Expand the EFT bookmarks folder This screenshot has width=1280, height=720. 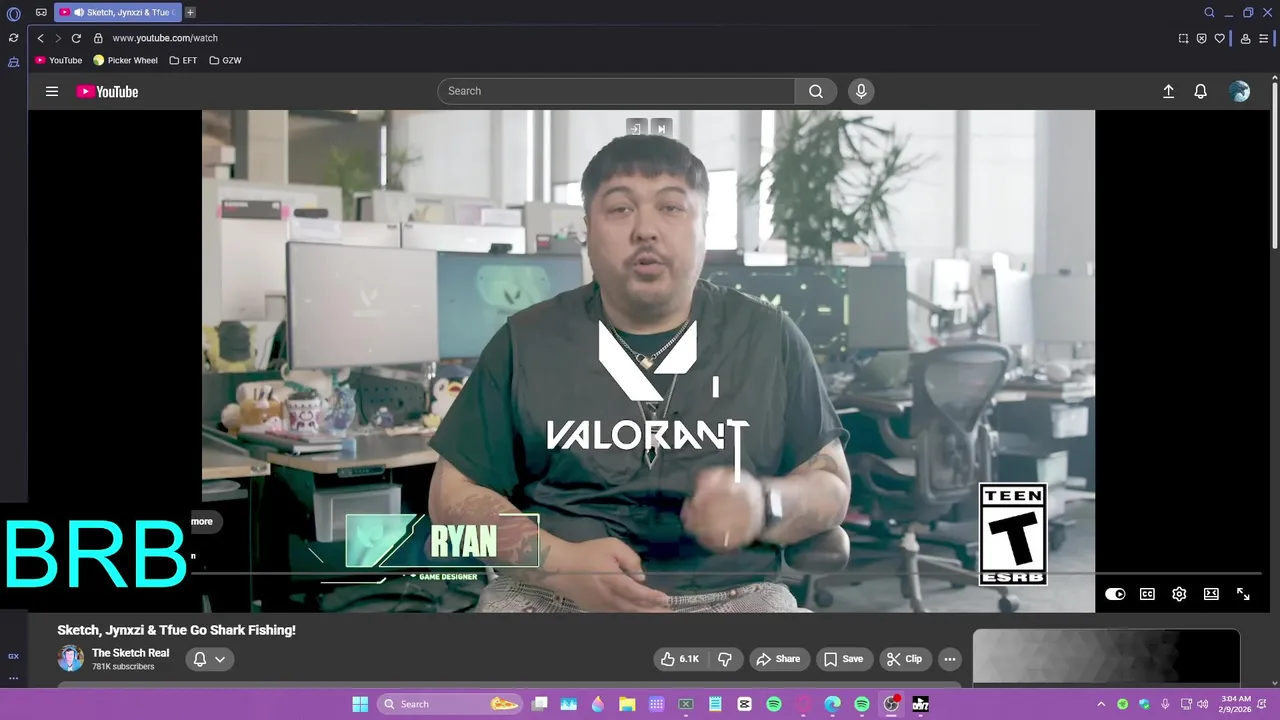pos(183,60)
